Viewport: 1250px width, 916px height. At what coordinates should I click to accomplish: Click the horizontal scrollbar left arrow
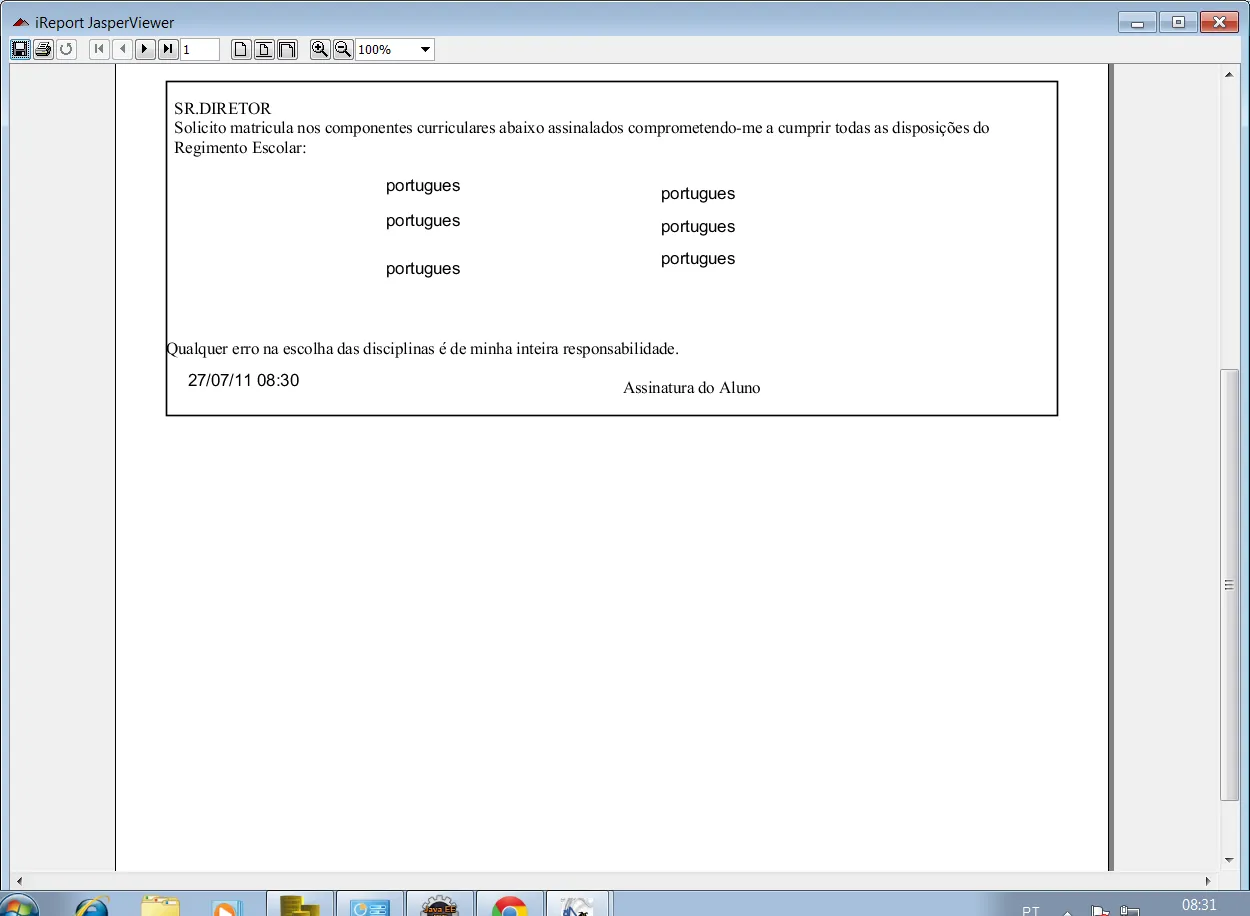pos(20,881)
